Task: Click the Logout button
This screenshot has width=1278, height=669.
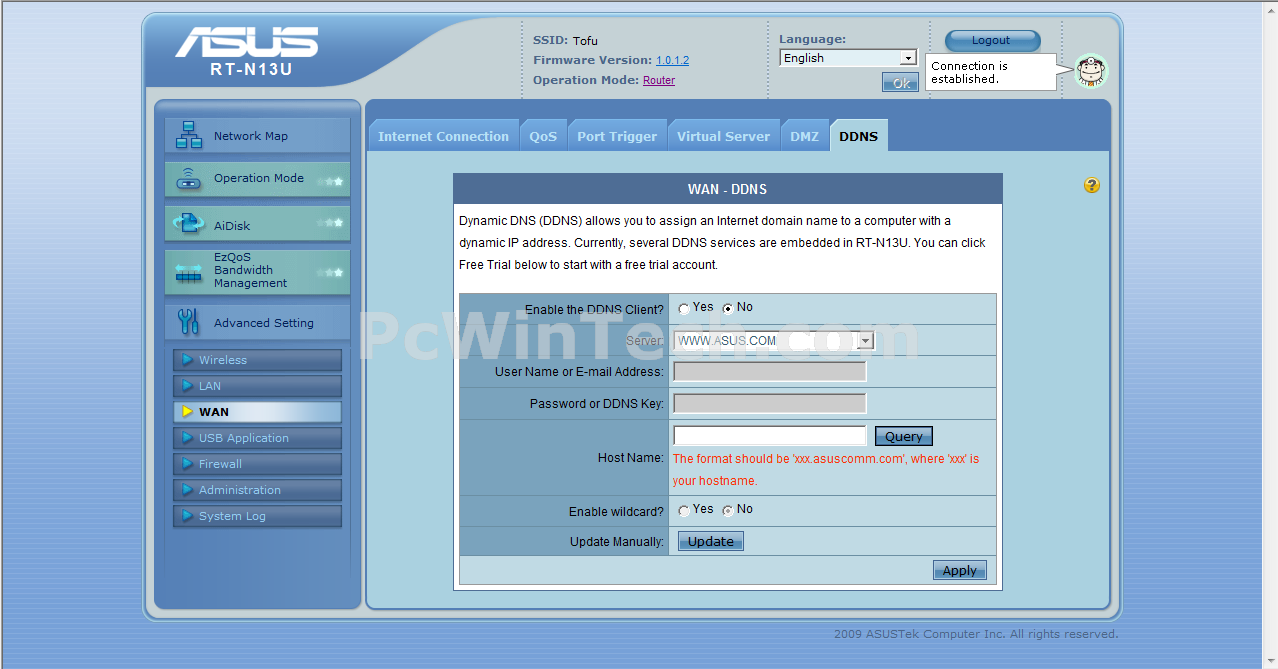Action: tap(992, 41)
